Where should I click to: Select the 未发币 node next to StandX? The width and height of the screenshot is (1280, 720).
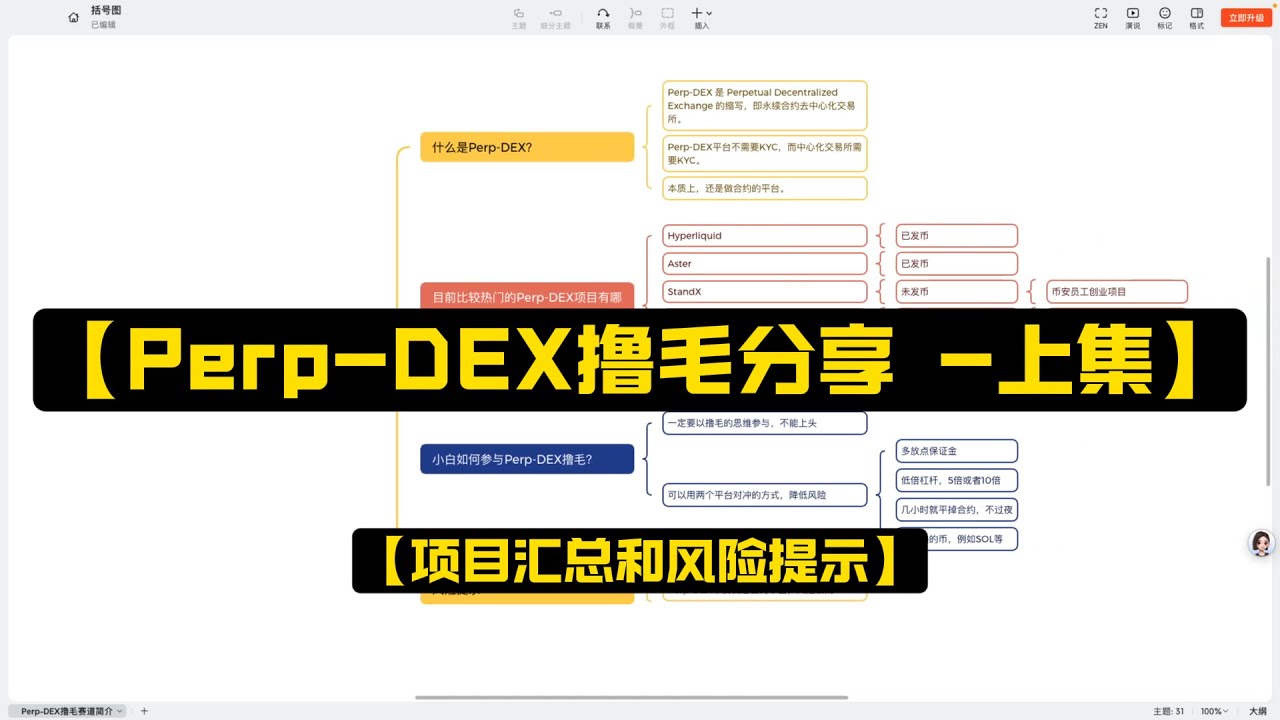pos(957,292)
